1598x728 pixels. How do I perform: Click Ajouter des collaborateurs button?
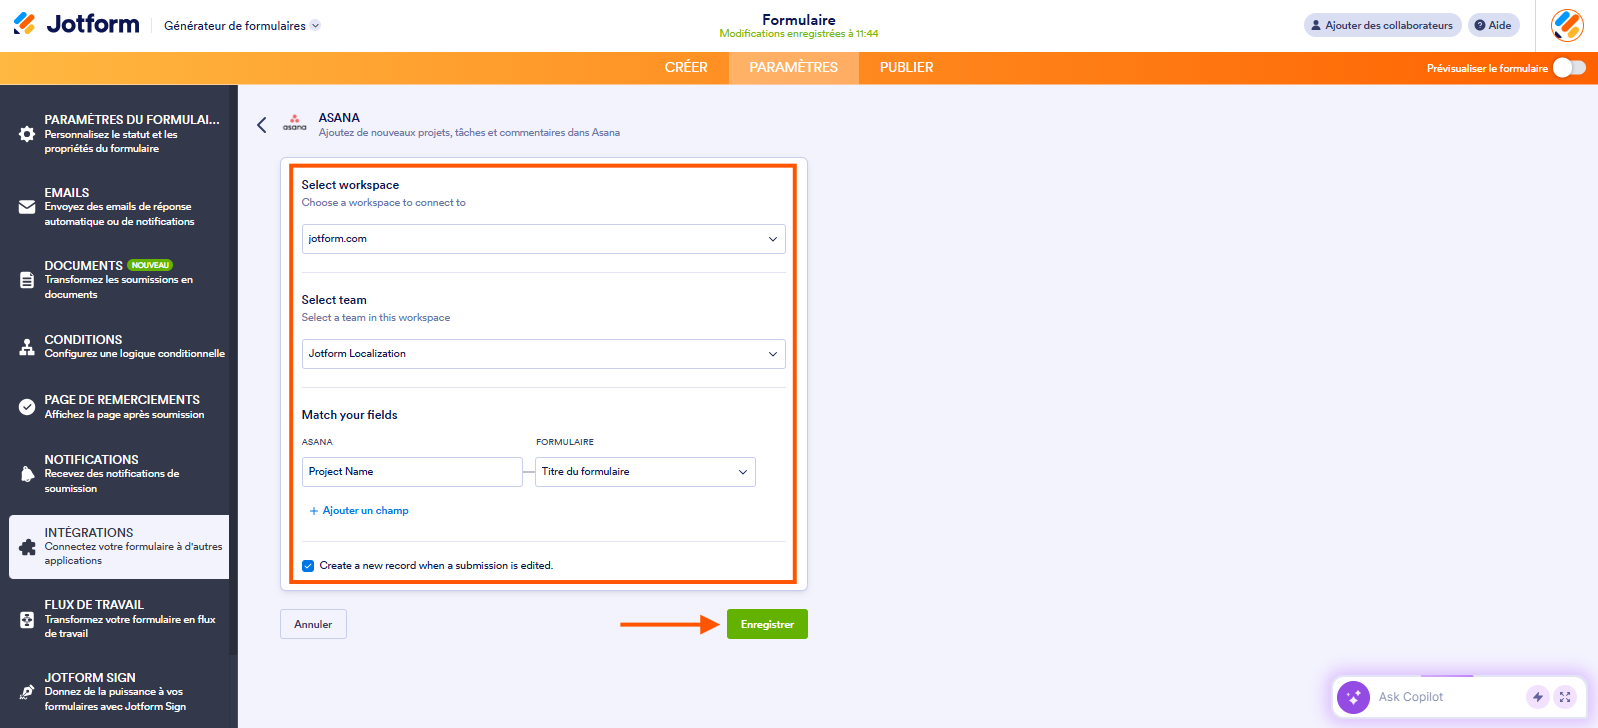click(x=1382, y=25)
